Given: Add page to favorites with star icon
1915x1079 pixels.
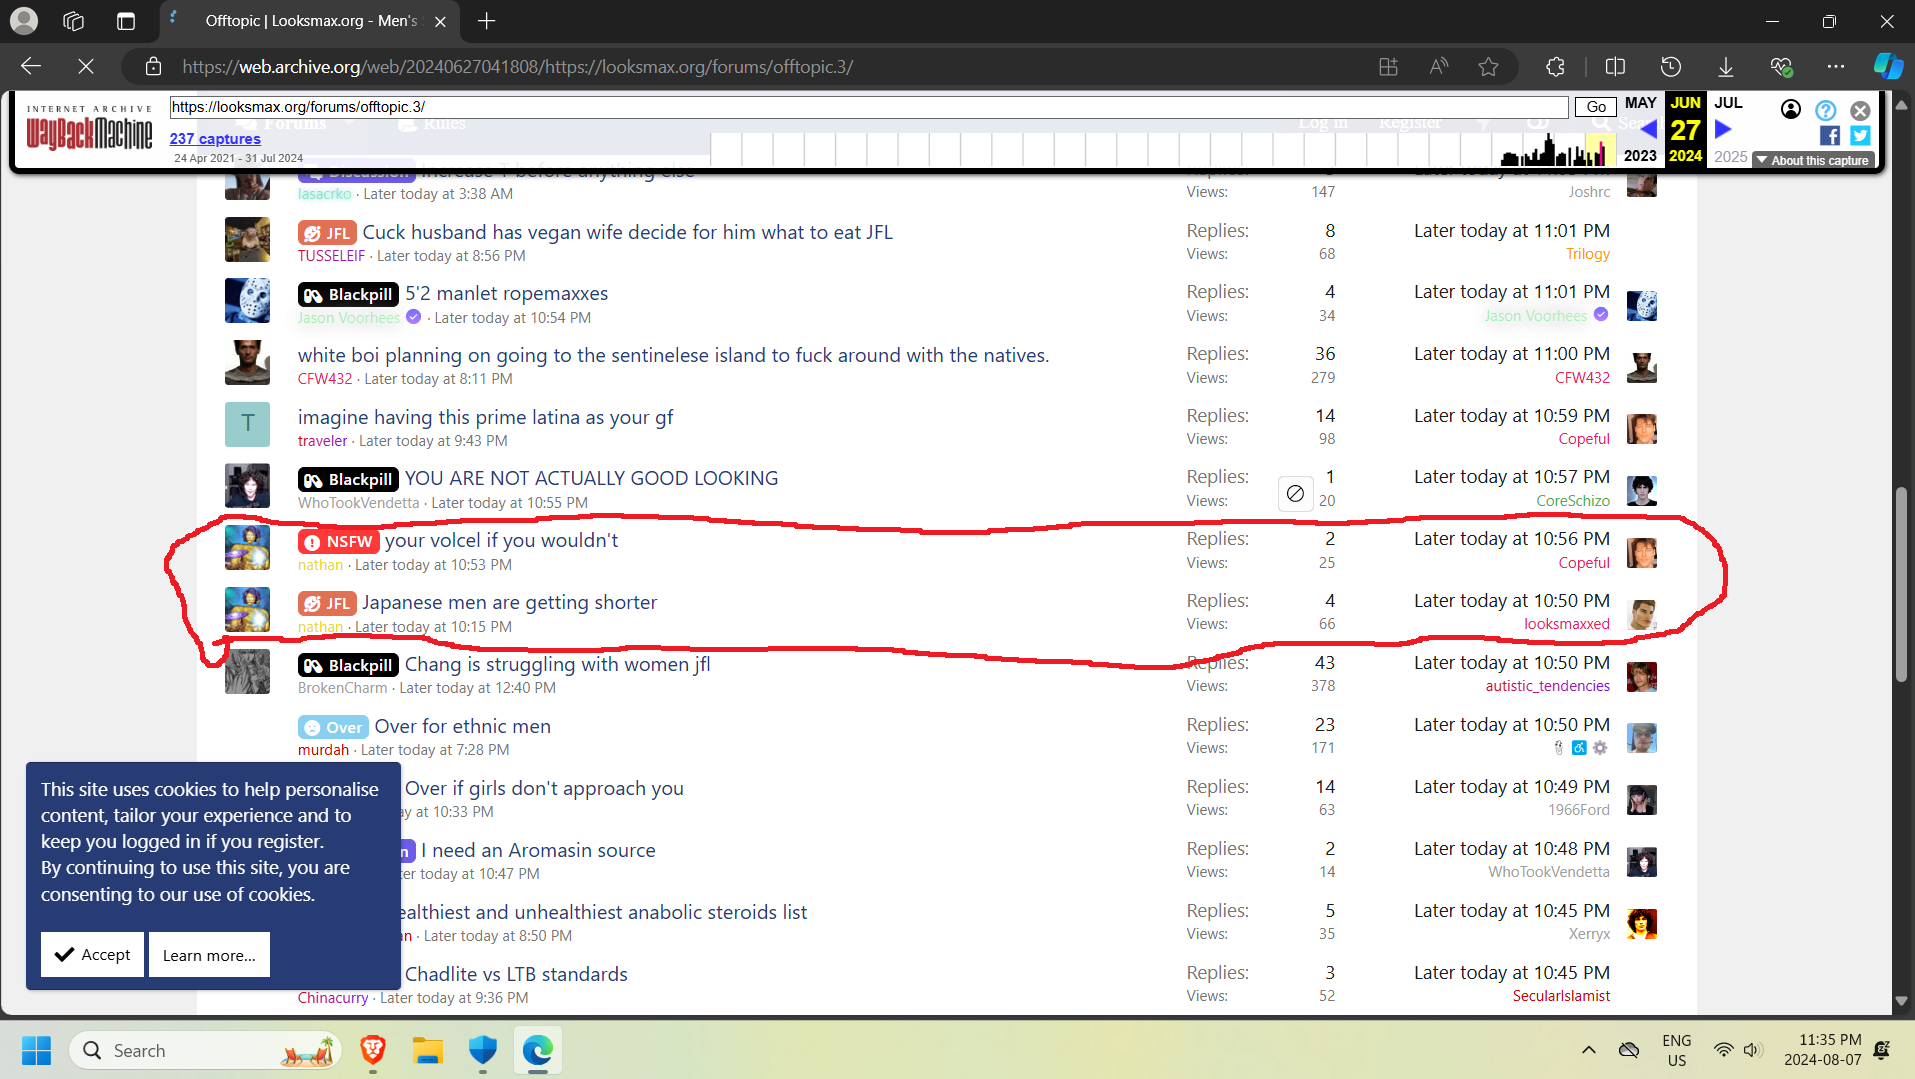Looking at the screenshot, I should [1488, 67].
